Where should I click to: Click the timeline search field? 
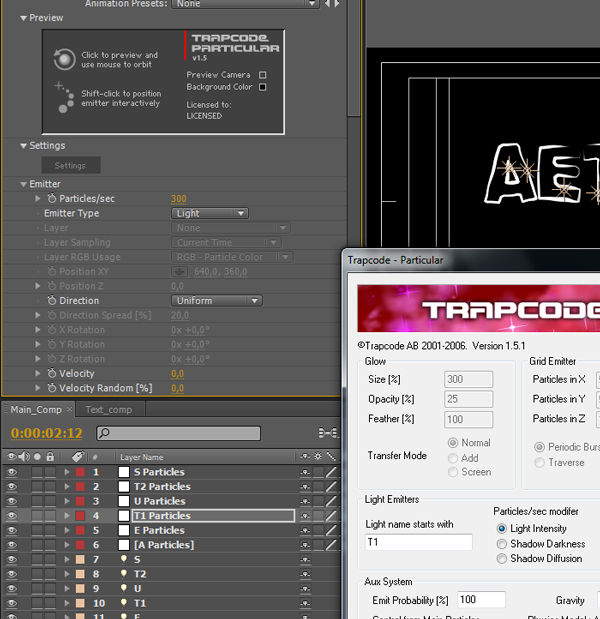[x=178, y=433]
